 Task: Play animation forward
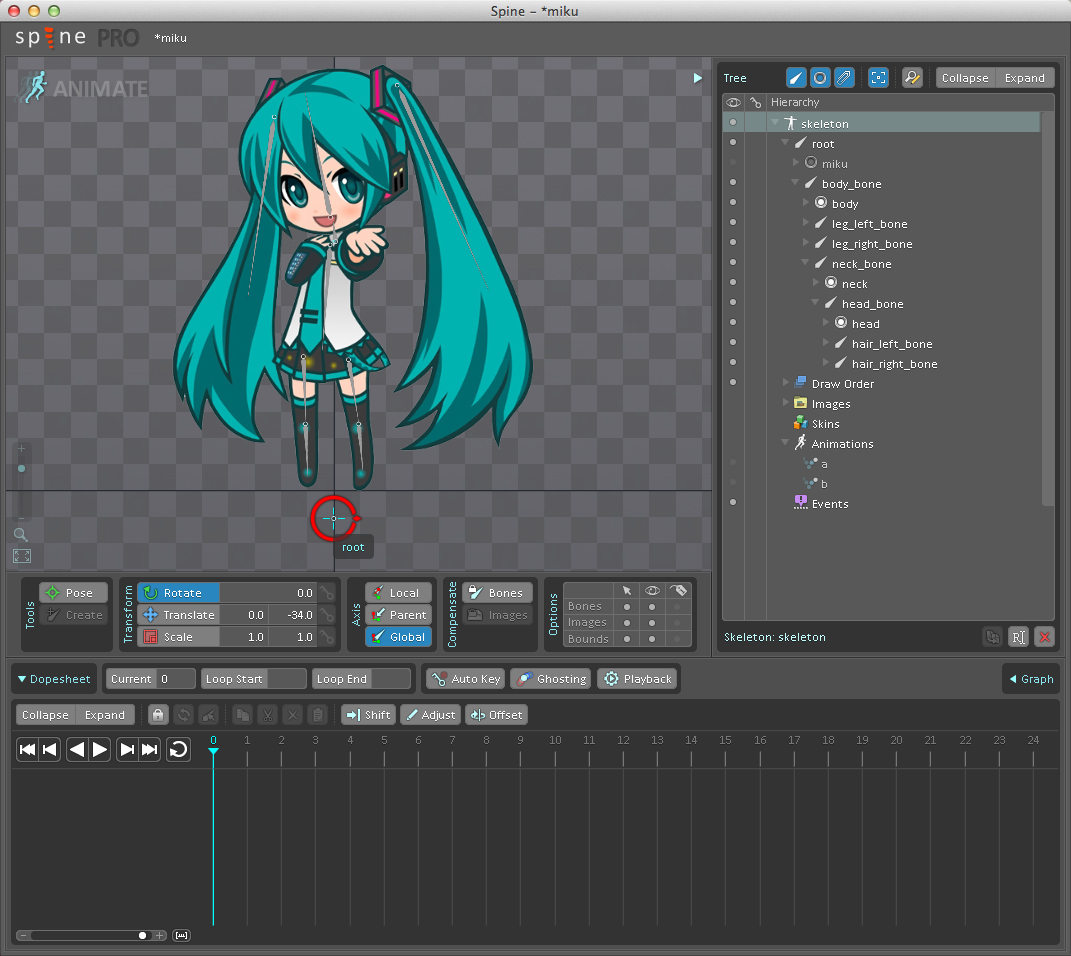tap(100, 749)
